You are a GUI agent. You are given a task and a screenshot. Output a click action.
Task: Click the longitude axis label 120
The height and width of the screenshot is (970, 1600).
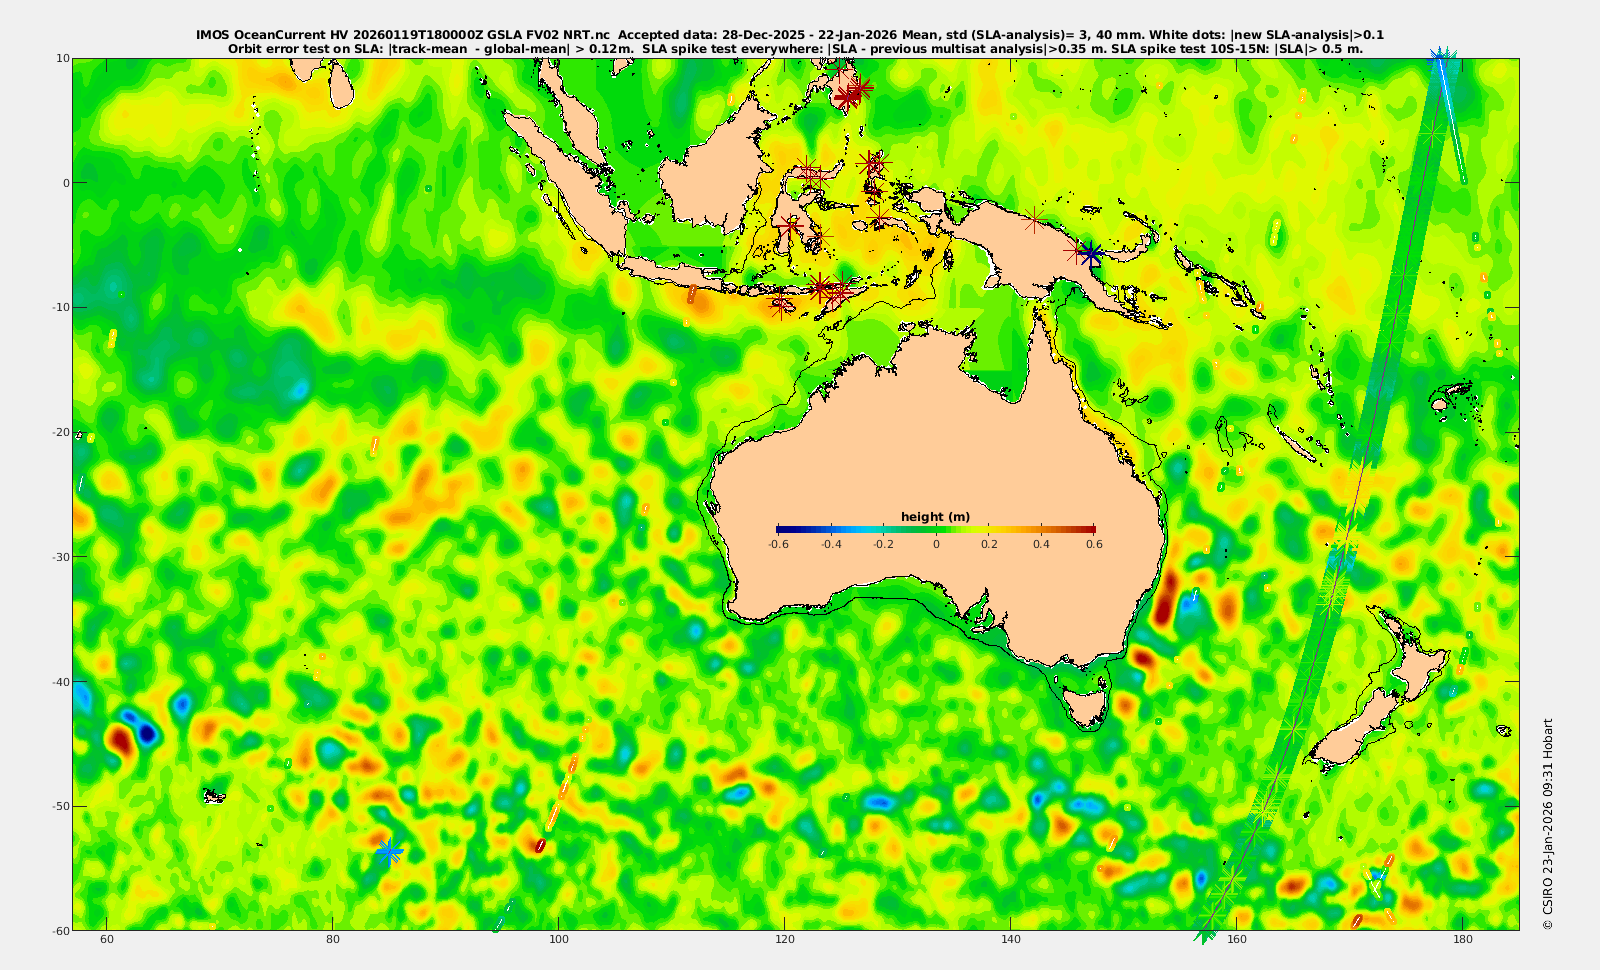(x=785, y=940)
